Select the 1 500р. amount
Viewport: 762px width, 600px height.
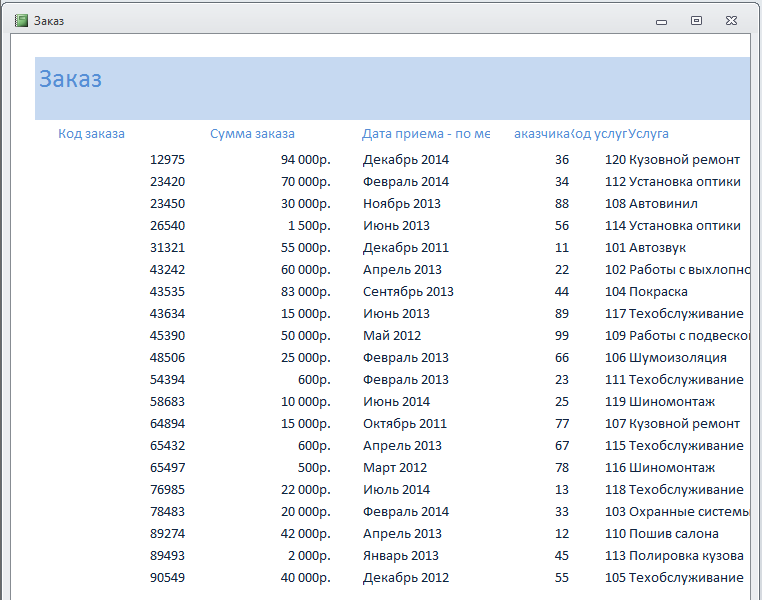pos(309,226)
